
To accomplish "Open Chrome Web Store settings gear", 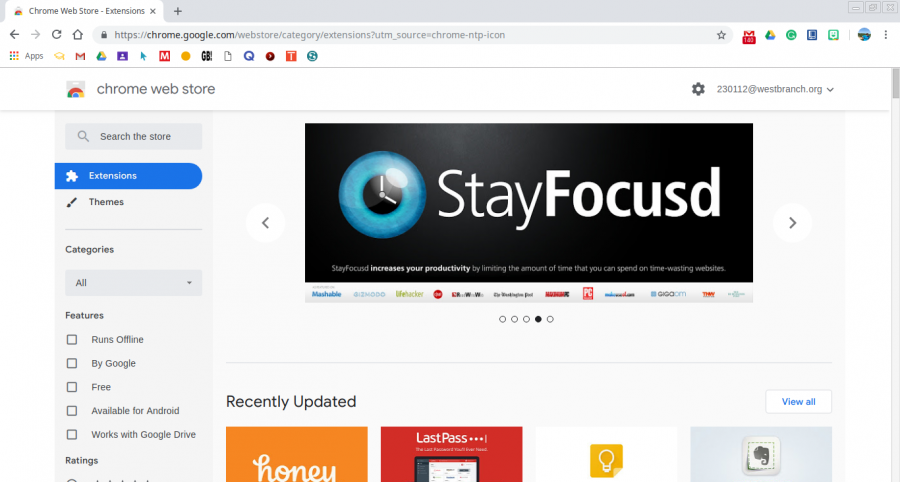I will point(698,89).
